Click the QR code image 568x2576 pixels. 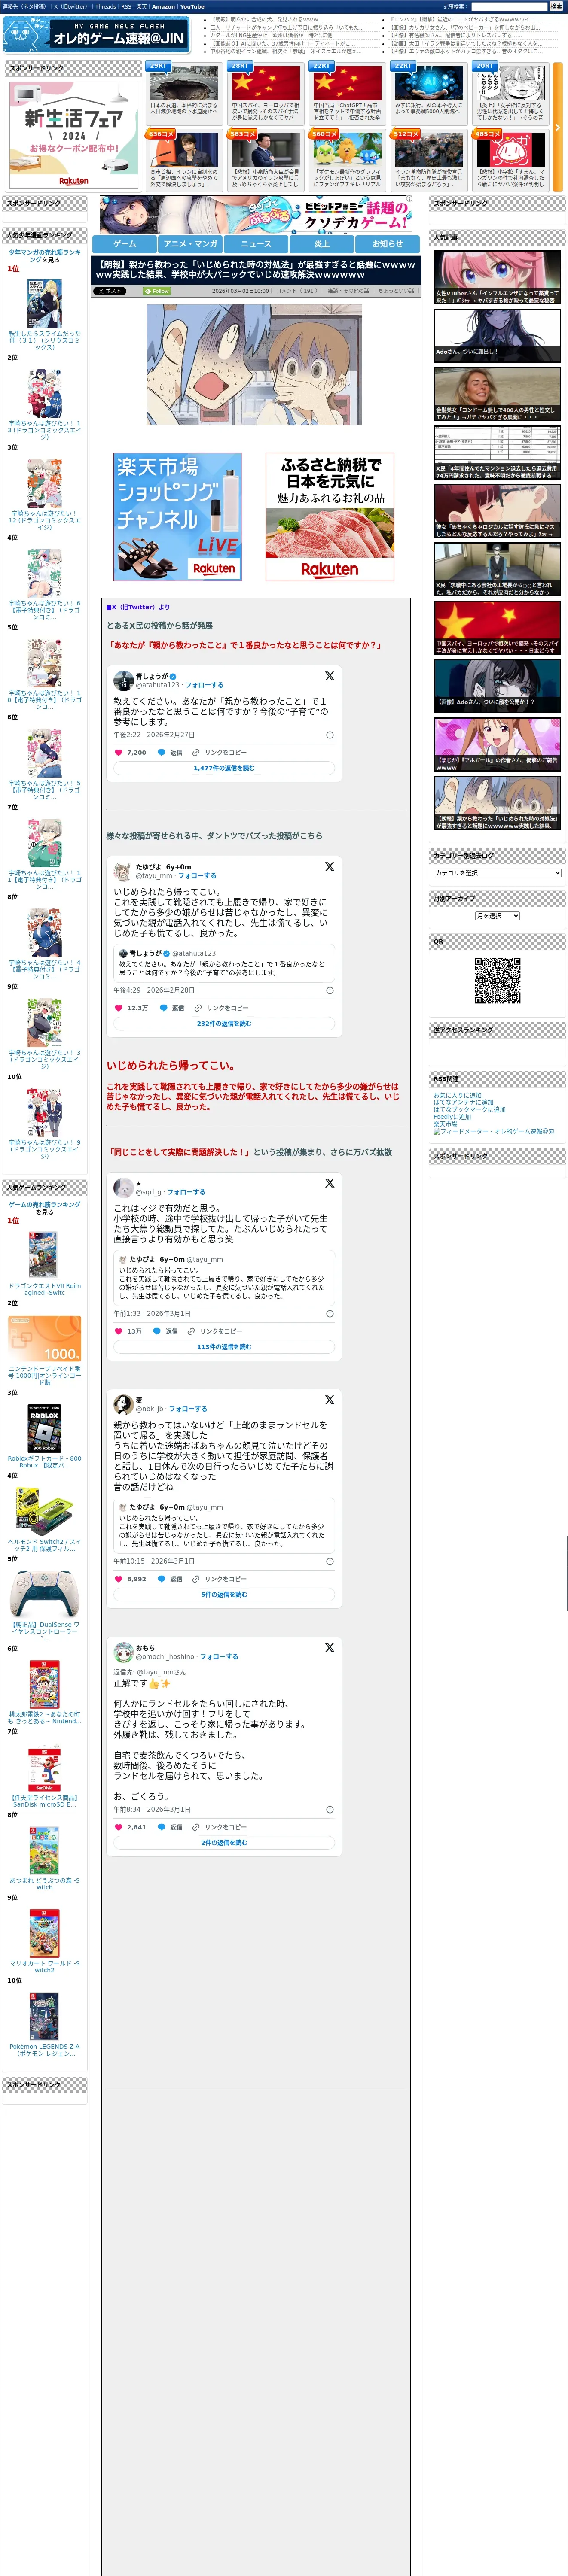tap(497, 981)
